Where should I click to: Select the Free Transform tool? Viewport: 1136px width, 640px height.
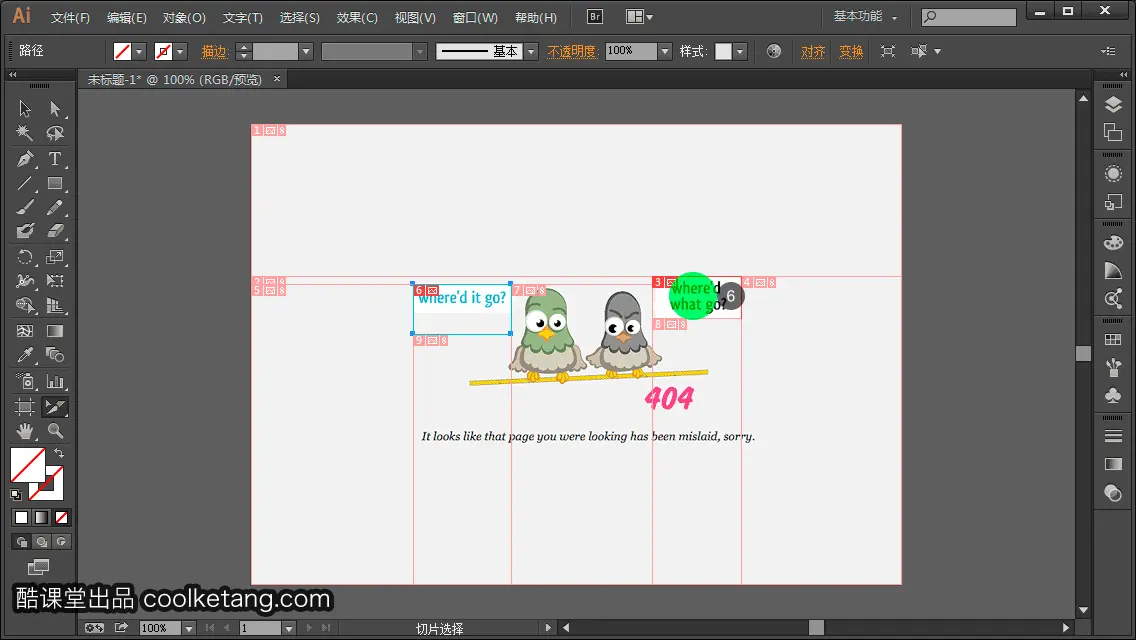(55, 280)
